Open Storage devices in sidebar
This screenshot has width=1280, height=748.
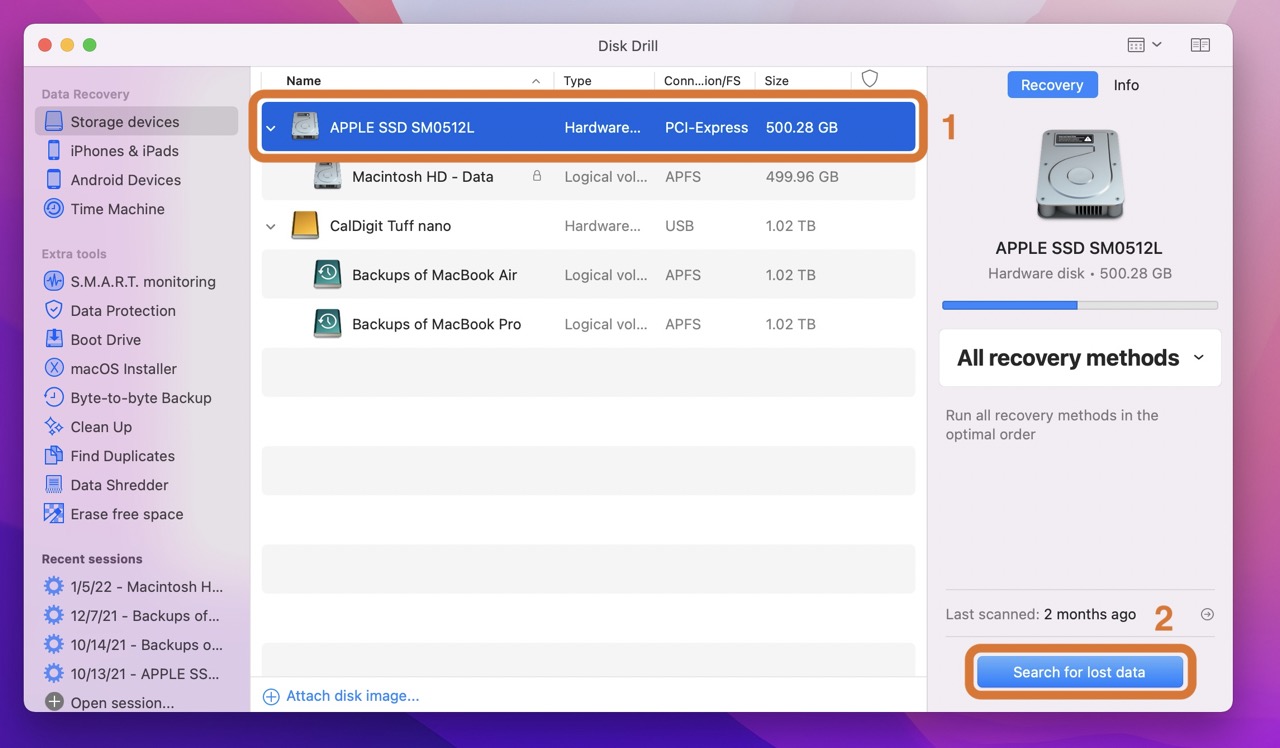136,122
